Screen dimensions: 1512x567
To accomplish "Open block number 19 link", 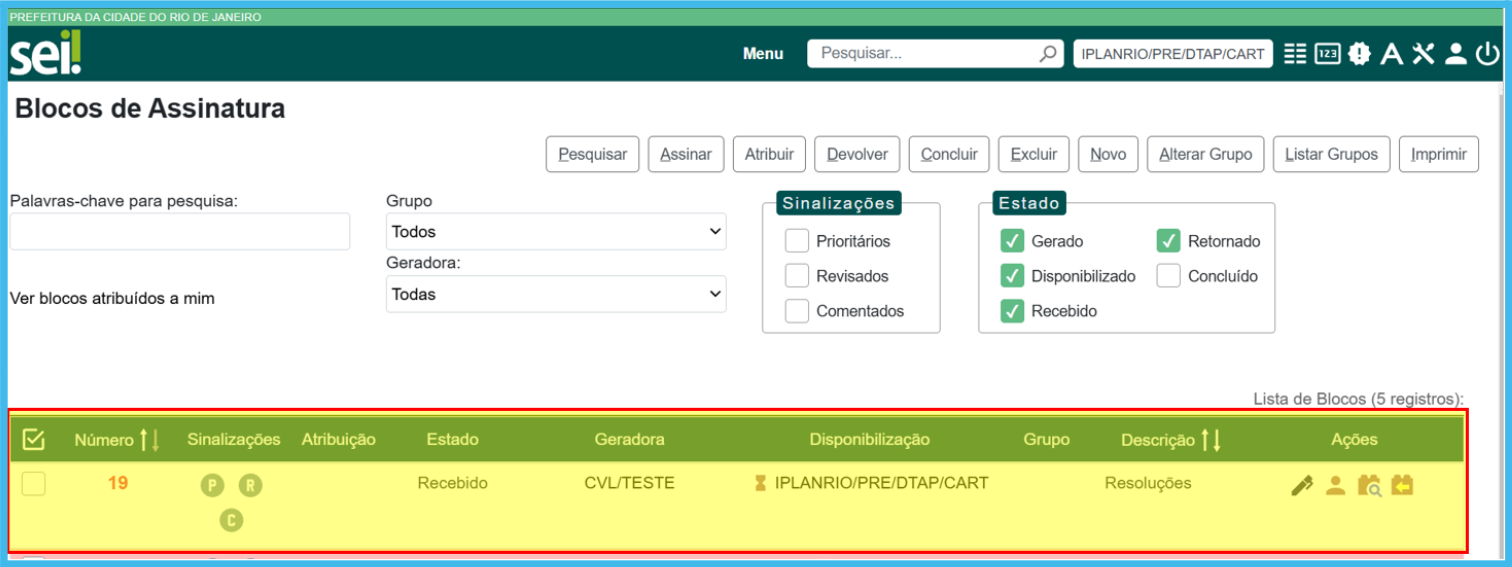I will pyautogui.click(x=118, y=483).
